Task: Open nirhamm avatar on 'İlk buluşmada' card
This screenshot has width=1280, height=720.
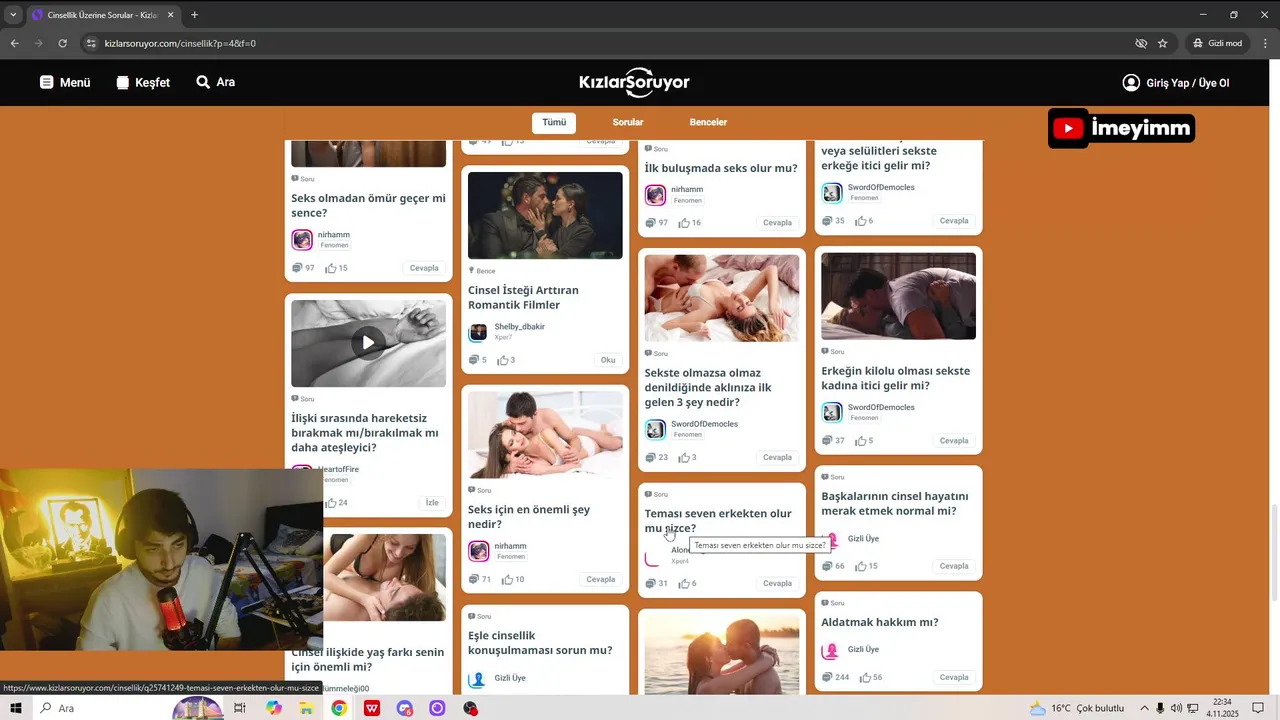Action: pyautogui.click(x=655, y=195)
